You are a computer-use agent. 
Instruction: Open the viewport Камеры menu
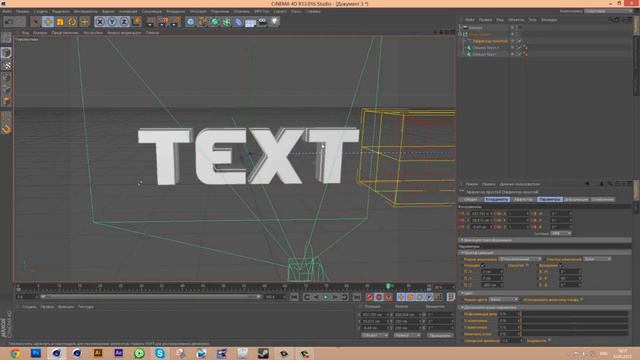(40, 33)
